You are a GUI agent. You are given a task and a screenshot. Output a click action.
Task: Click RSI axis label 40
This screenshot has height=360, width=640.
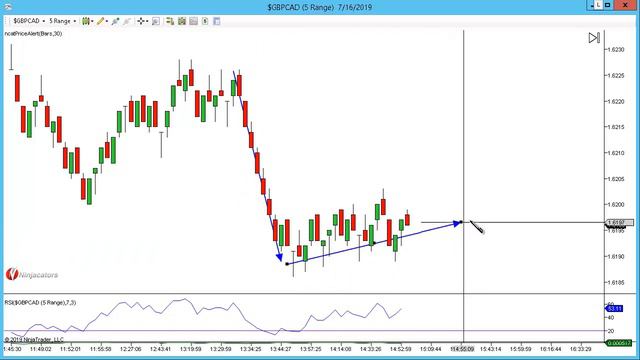point(611,318)
